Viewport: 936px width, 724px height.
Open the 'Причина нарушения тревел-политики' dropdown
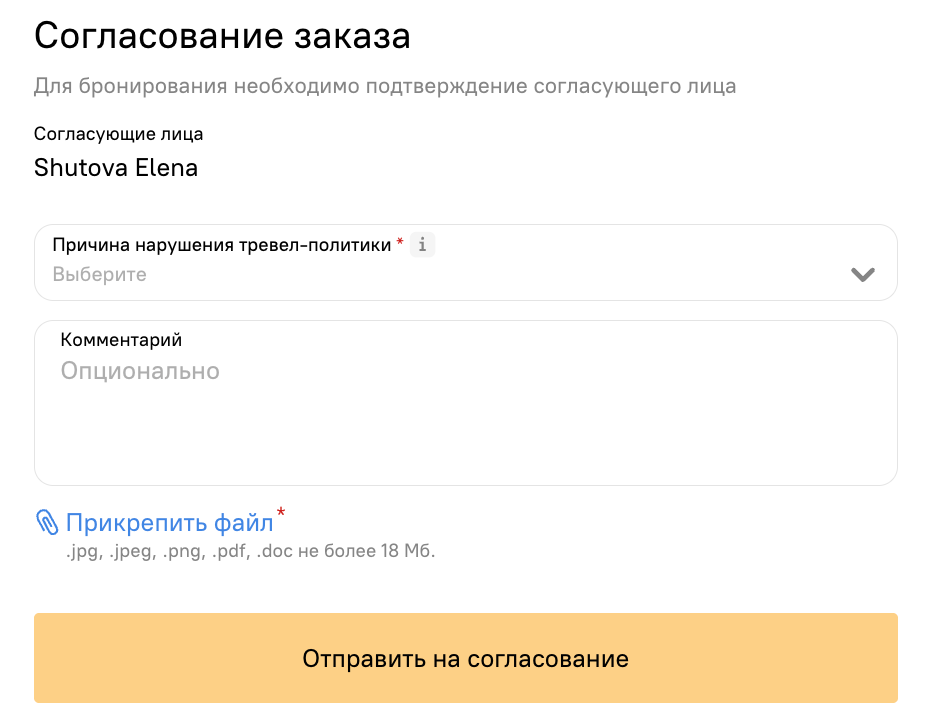point(466,263)
